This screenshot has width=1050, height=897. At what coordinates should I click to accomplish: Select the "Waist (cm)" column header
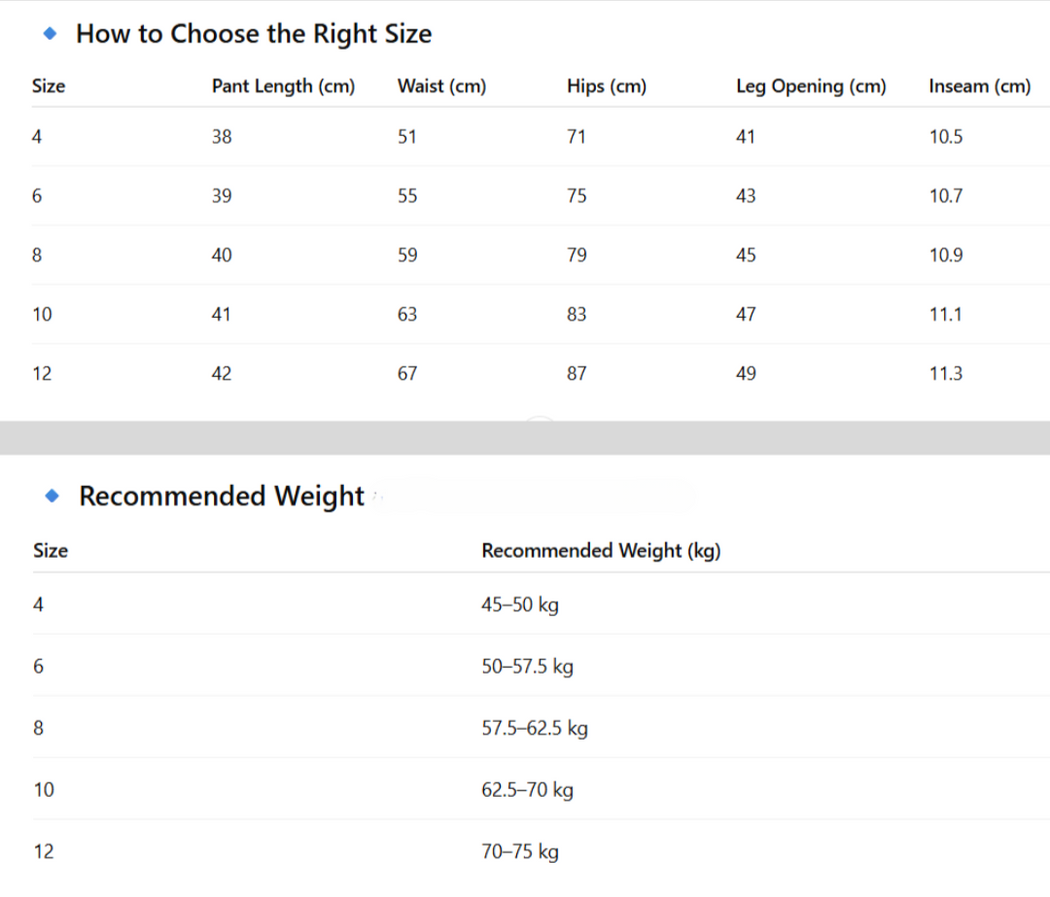[442, 86]
